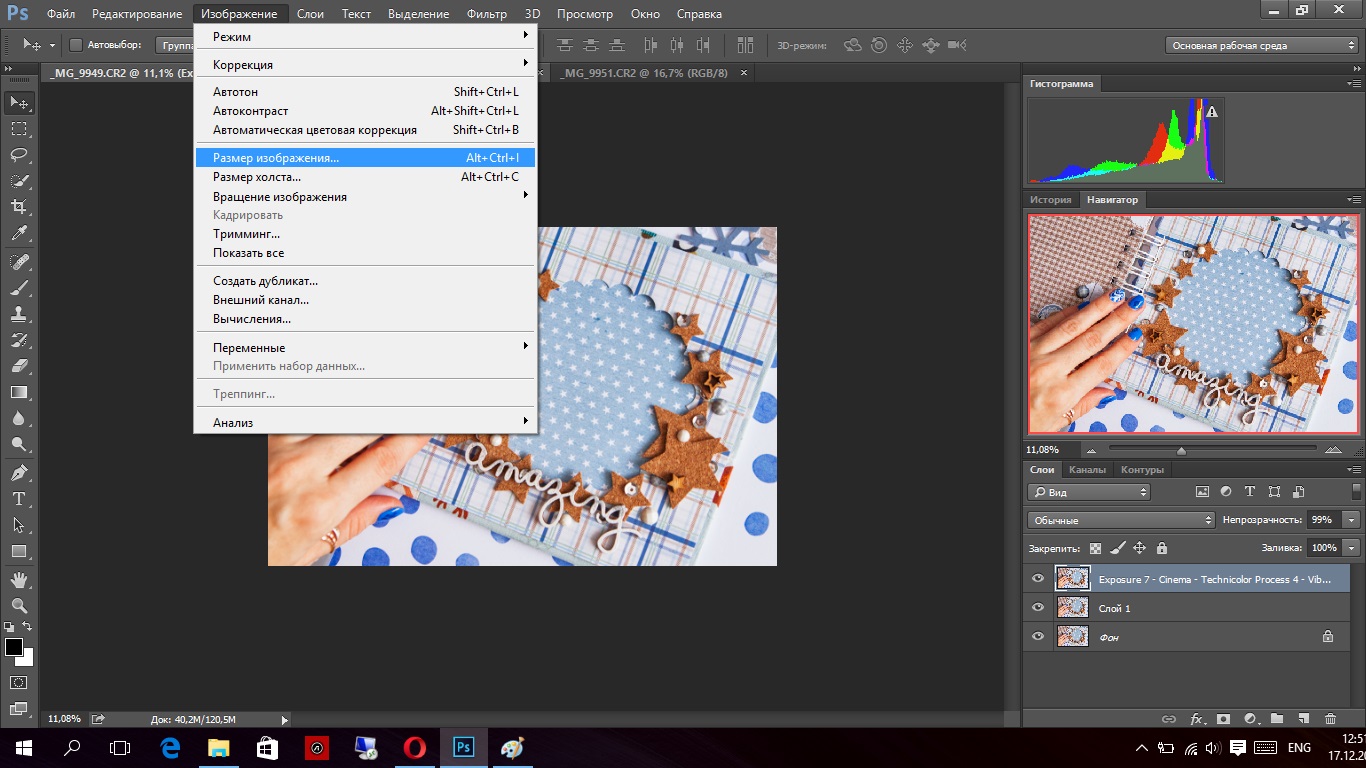Choose Автотон from the menu
The width and height of the screenshot is (1366, 768).
(365, 92)
